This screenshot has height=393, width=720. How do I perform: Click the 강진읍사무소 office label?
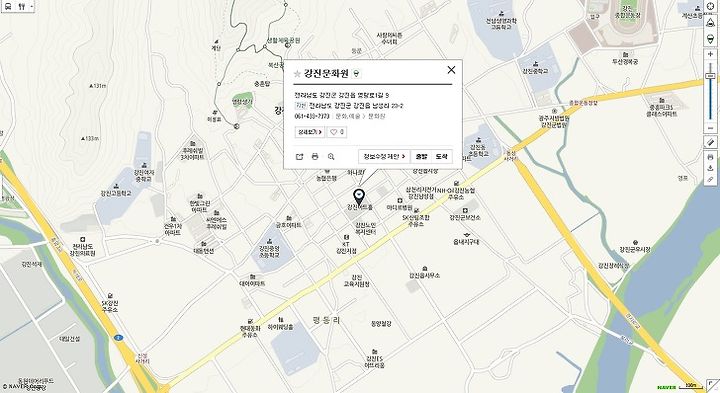point(424,275)
